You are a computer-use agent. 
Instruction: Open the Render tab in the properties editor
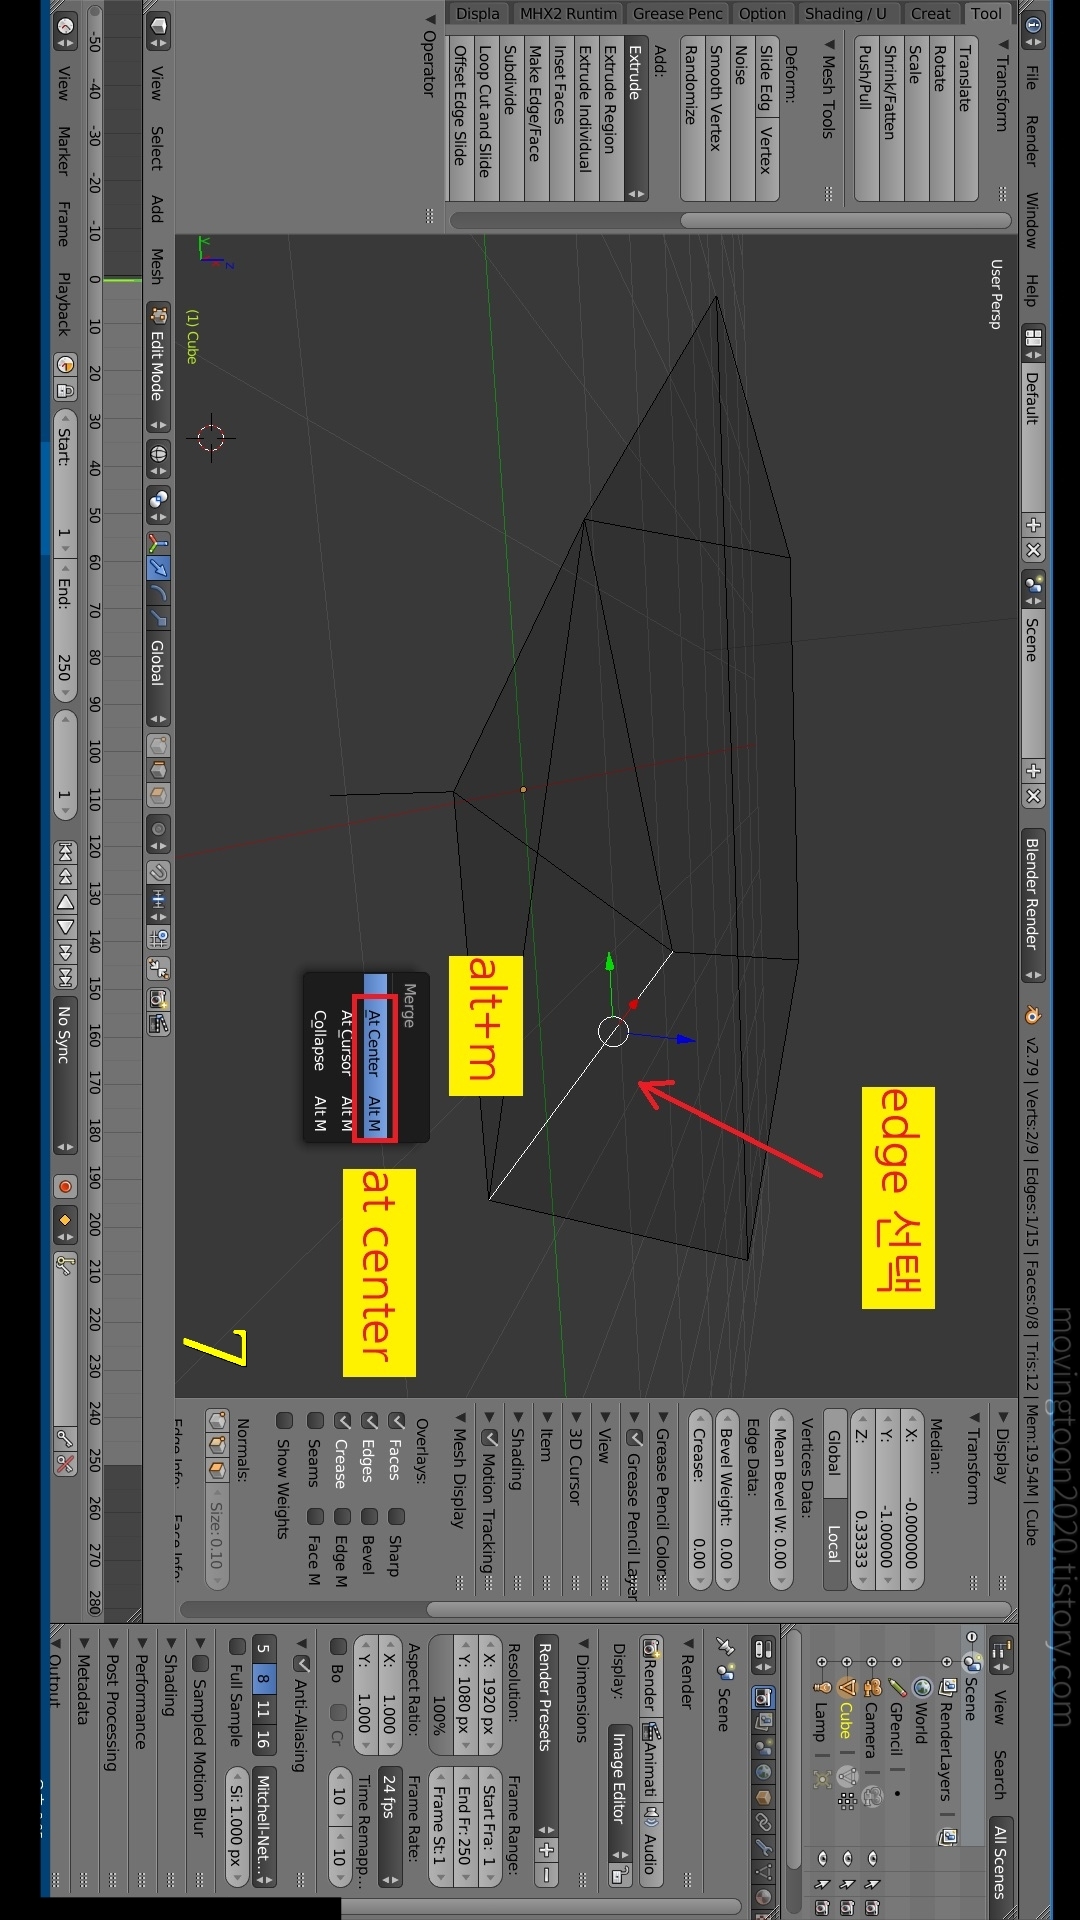[764, 1697]
